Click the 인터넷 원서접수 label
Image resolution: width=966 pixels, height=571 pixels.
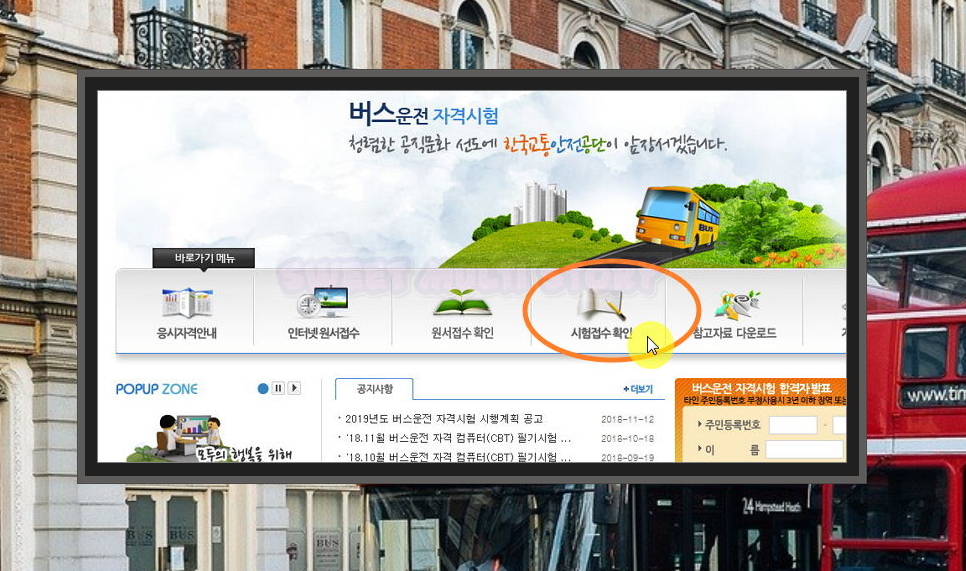click(323, 333)
